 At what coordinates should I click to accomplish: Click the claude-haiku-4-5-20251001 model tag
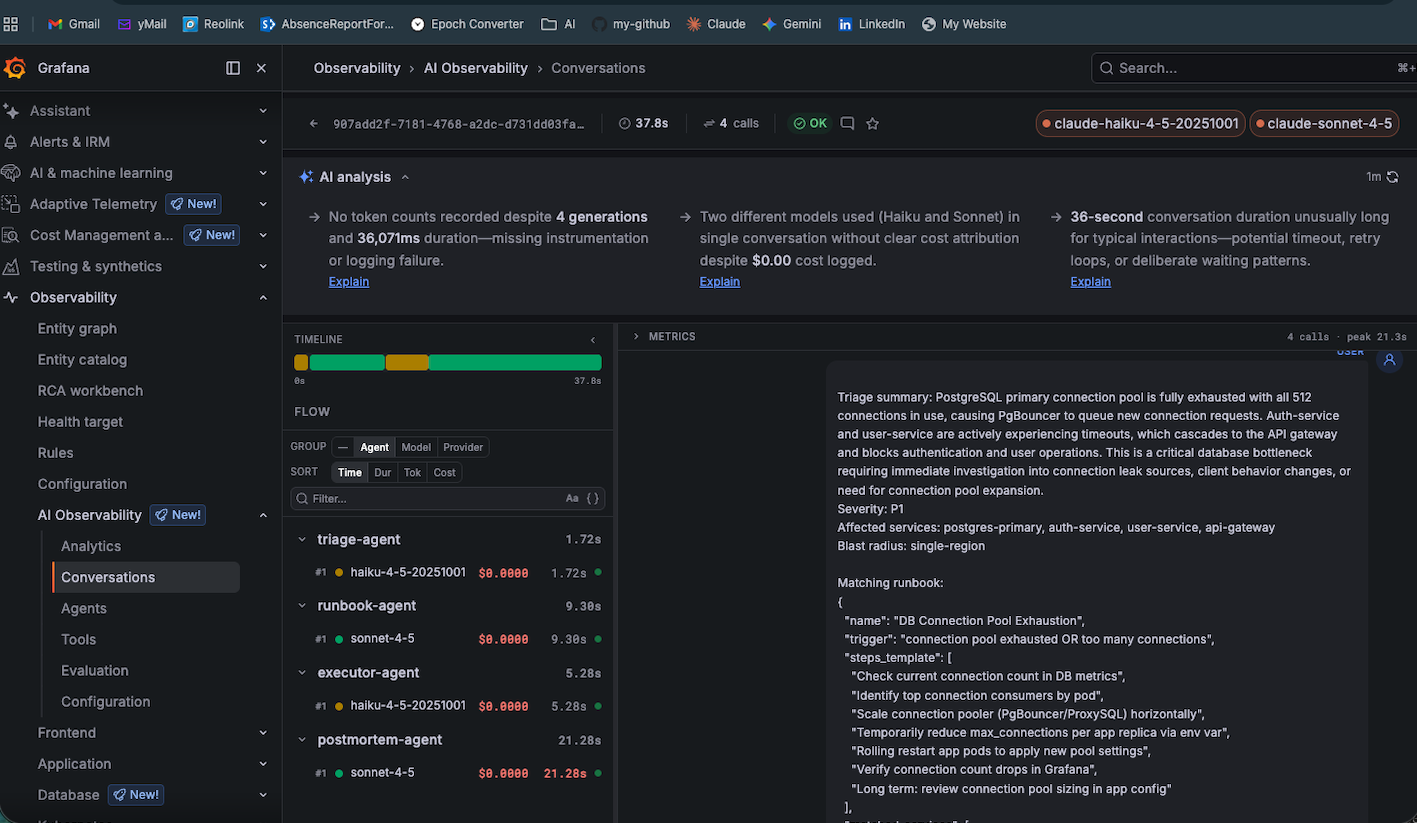click(1140, 124)
